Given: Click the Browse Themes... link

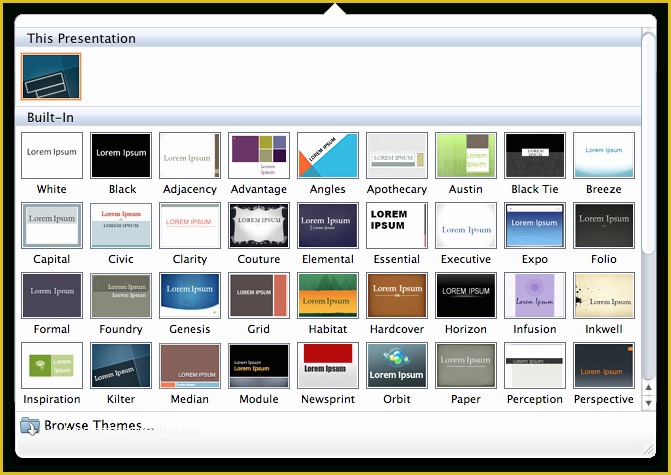Looking at the screenshot, I should [x=99, y=425].
